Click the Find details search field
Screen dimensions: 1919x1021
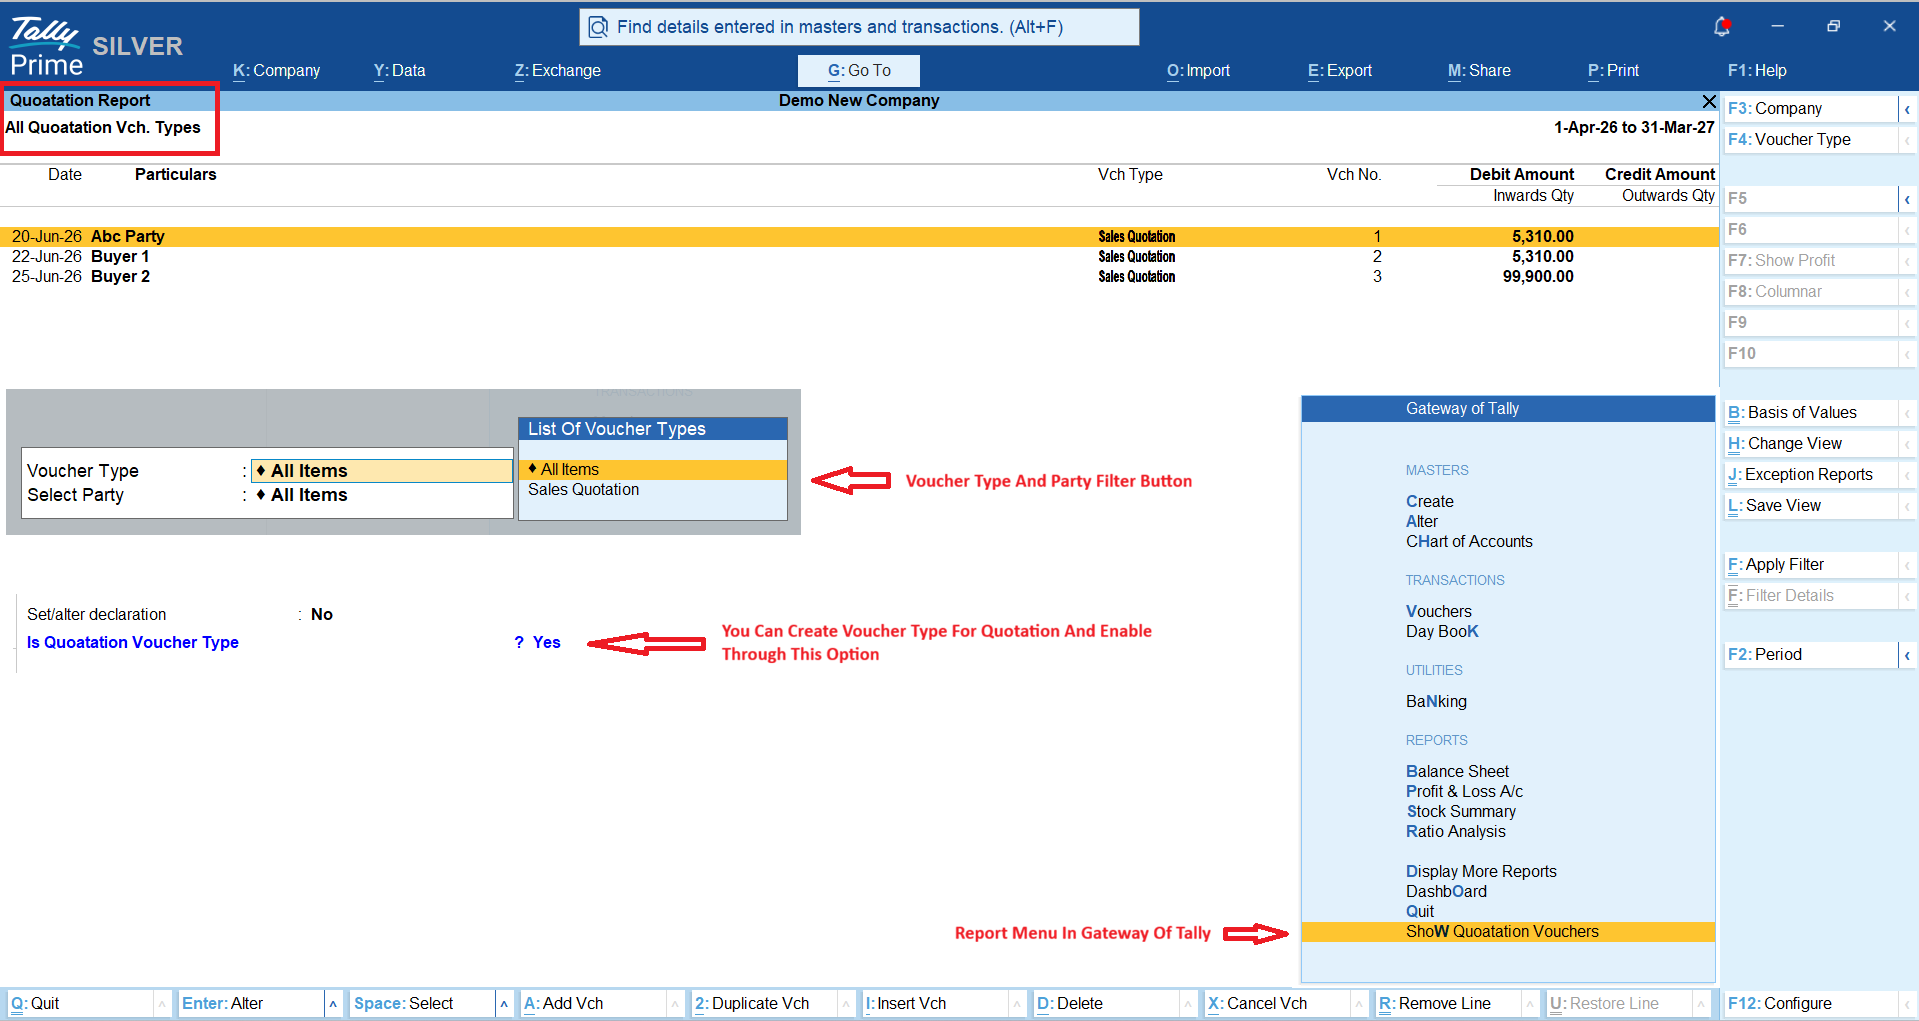click(x=859, y=27)
